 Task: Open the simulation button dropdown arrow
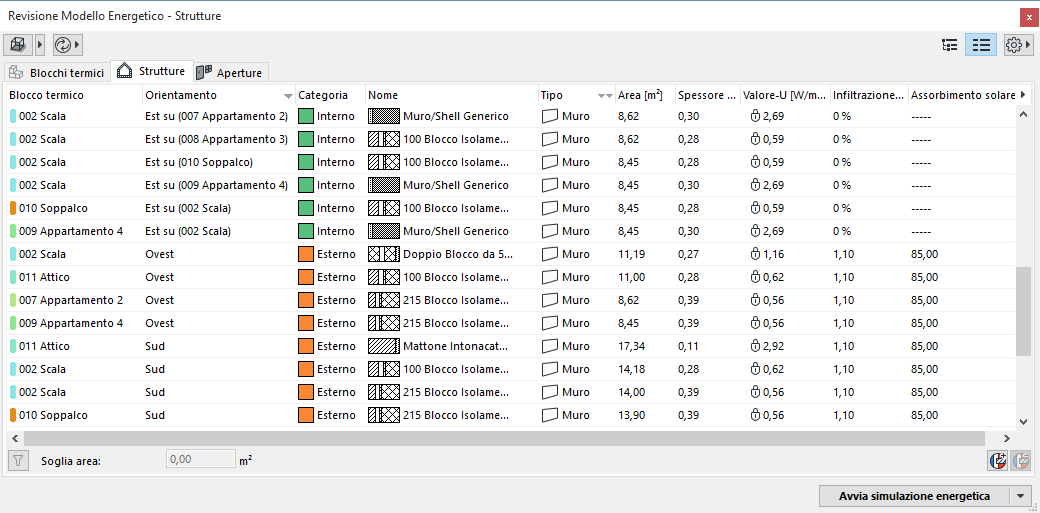pos(1020,496)
